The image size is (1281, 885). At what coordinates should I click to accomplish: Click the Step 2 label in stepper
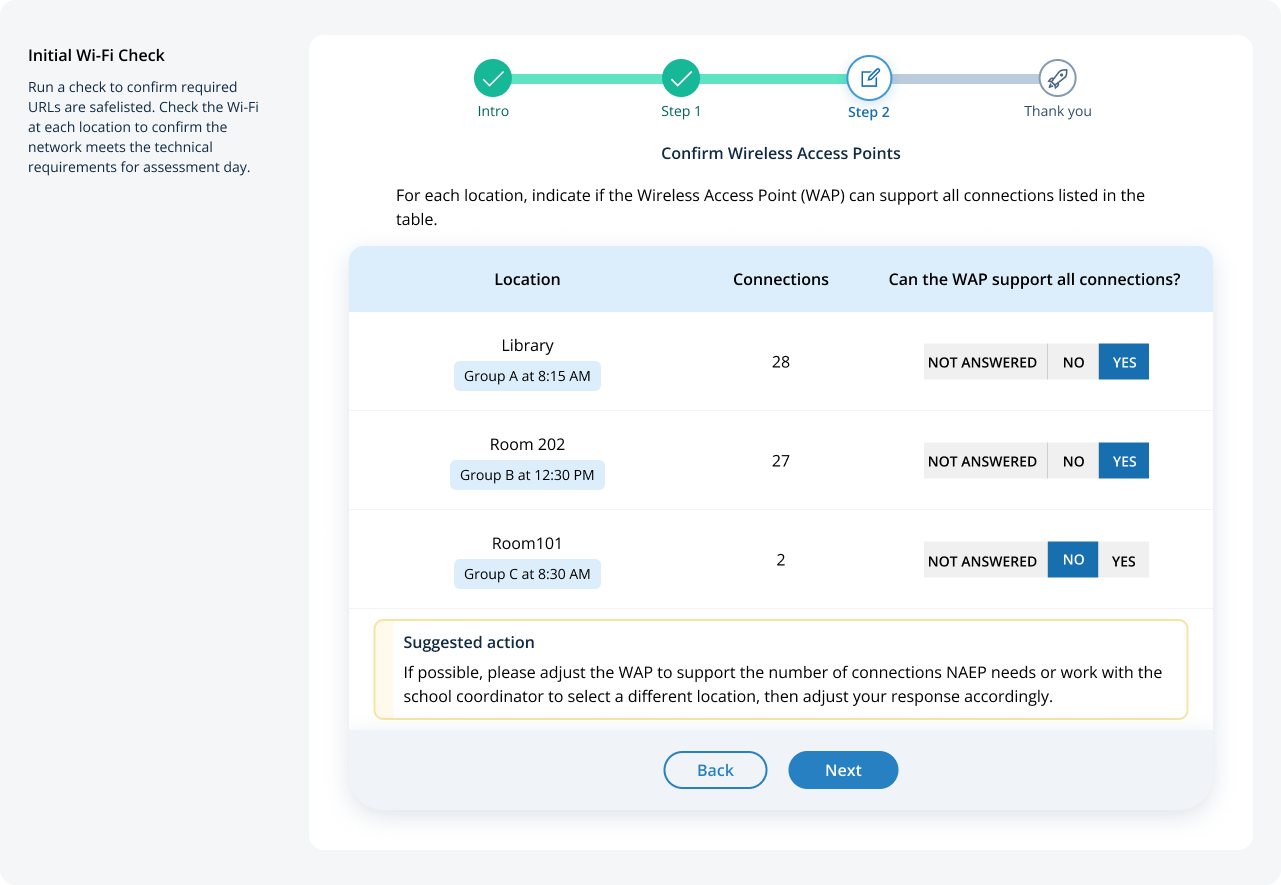(x=869, y=112)
